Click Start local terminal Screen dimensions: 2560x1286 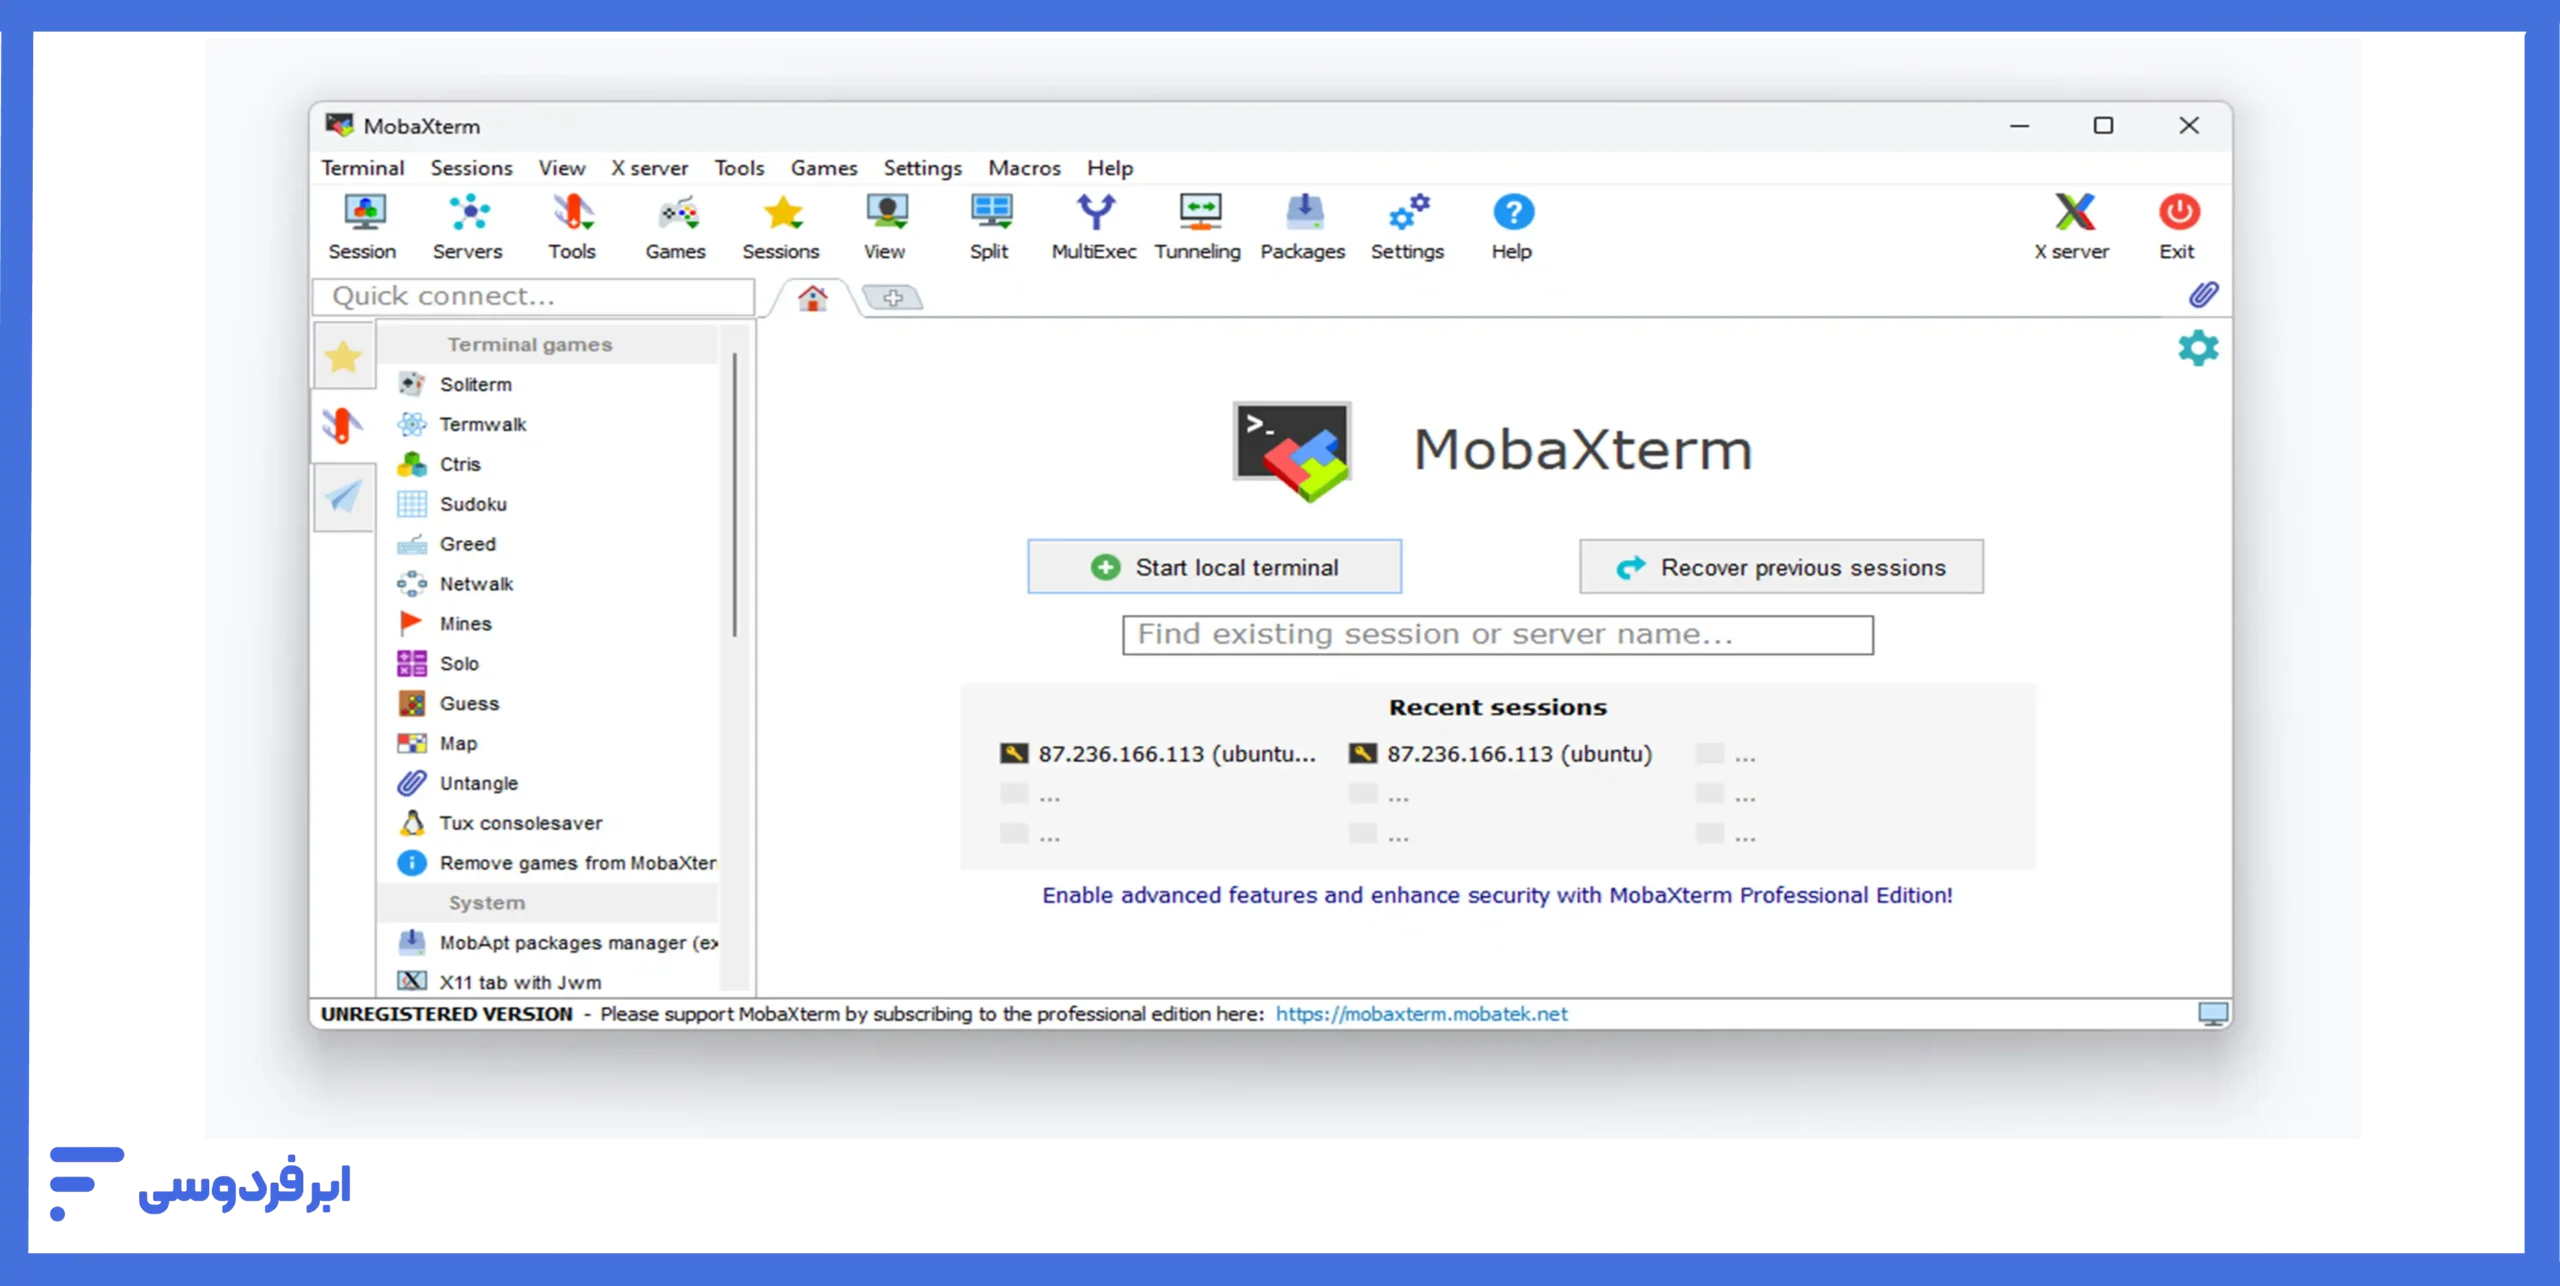click(1214, 566)
